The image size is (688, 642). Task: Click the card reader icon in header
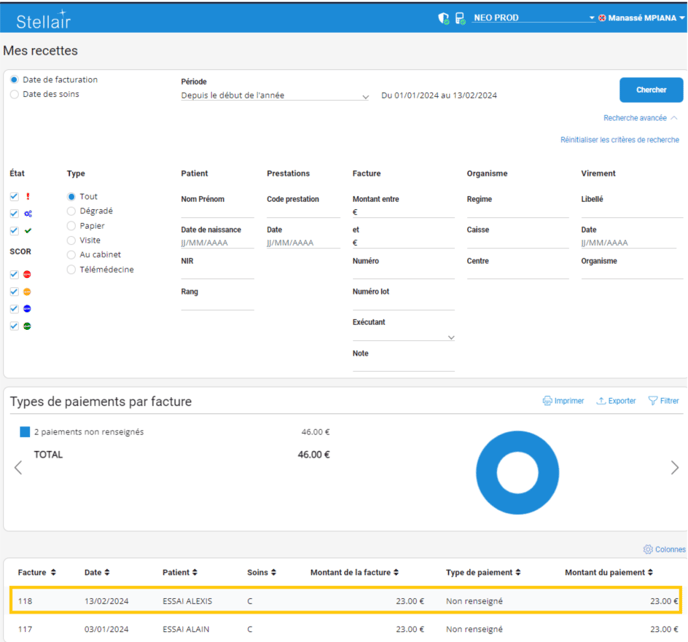(x=460, y=18)
